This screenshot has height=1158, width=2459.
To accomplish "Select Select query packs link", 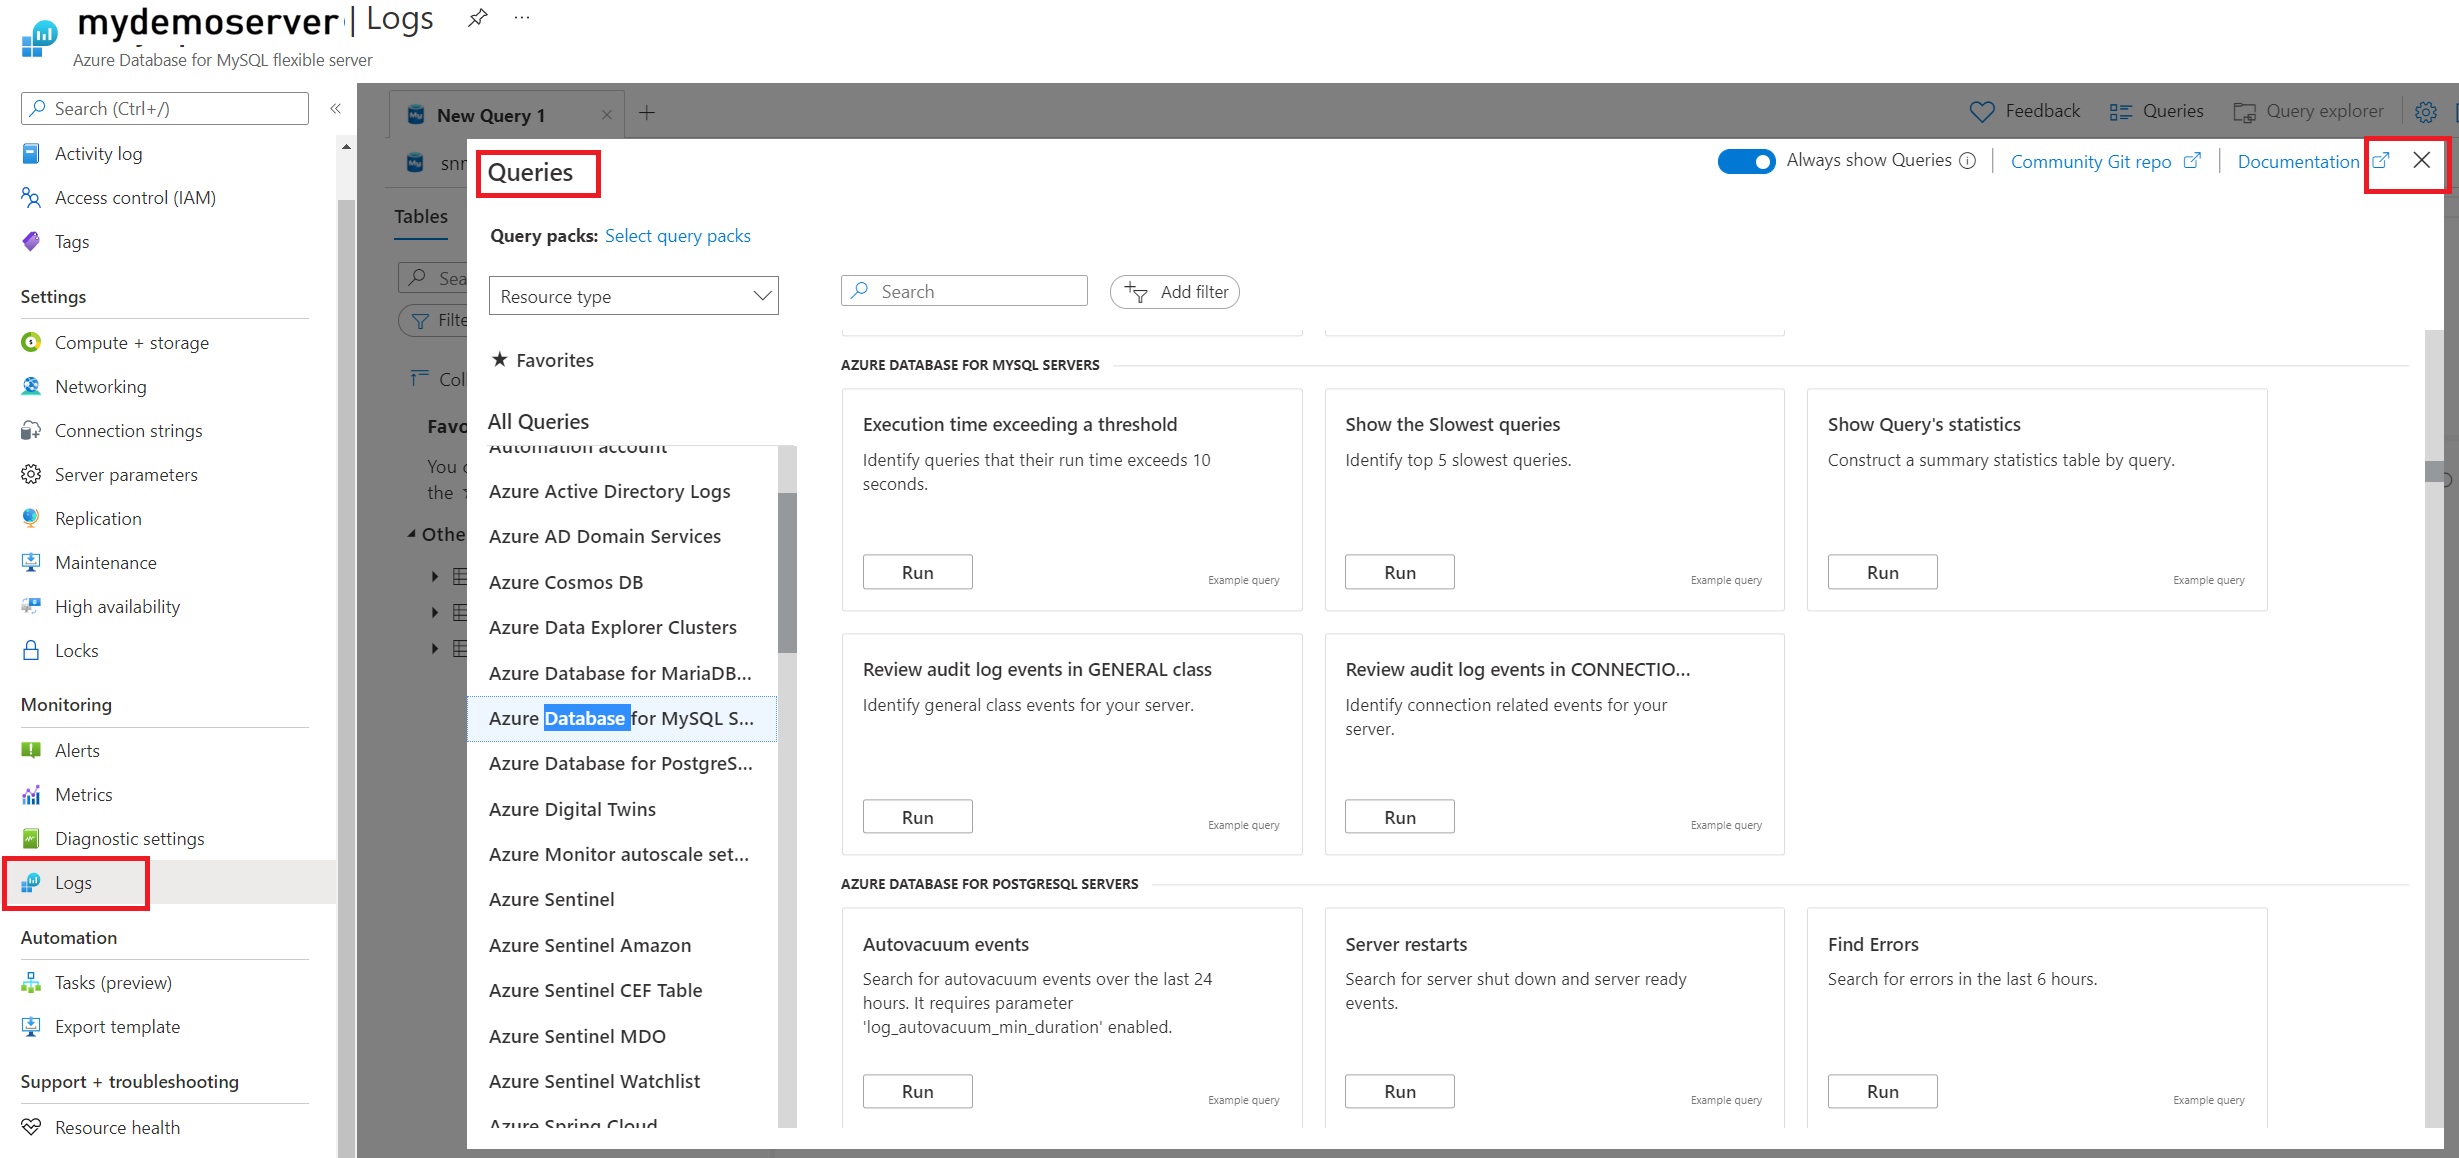I will pos(677,235).
